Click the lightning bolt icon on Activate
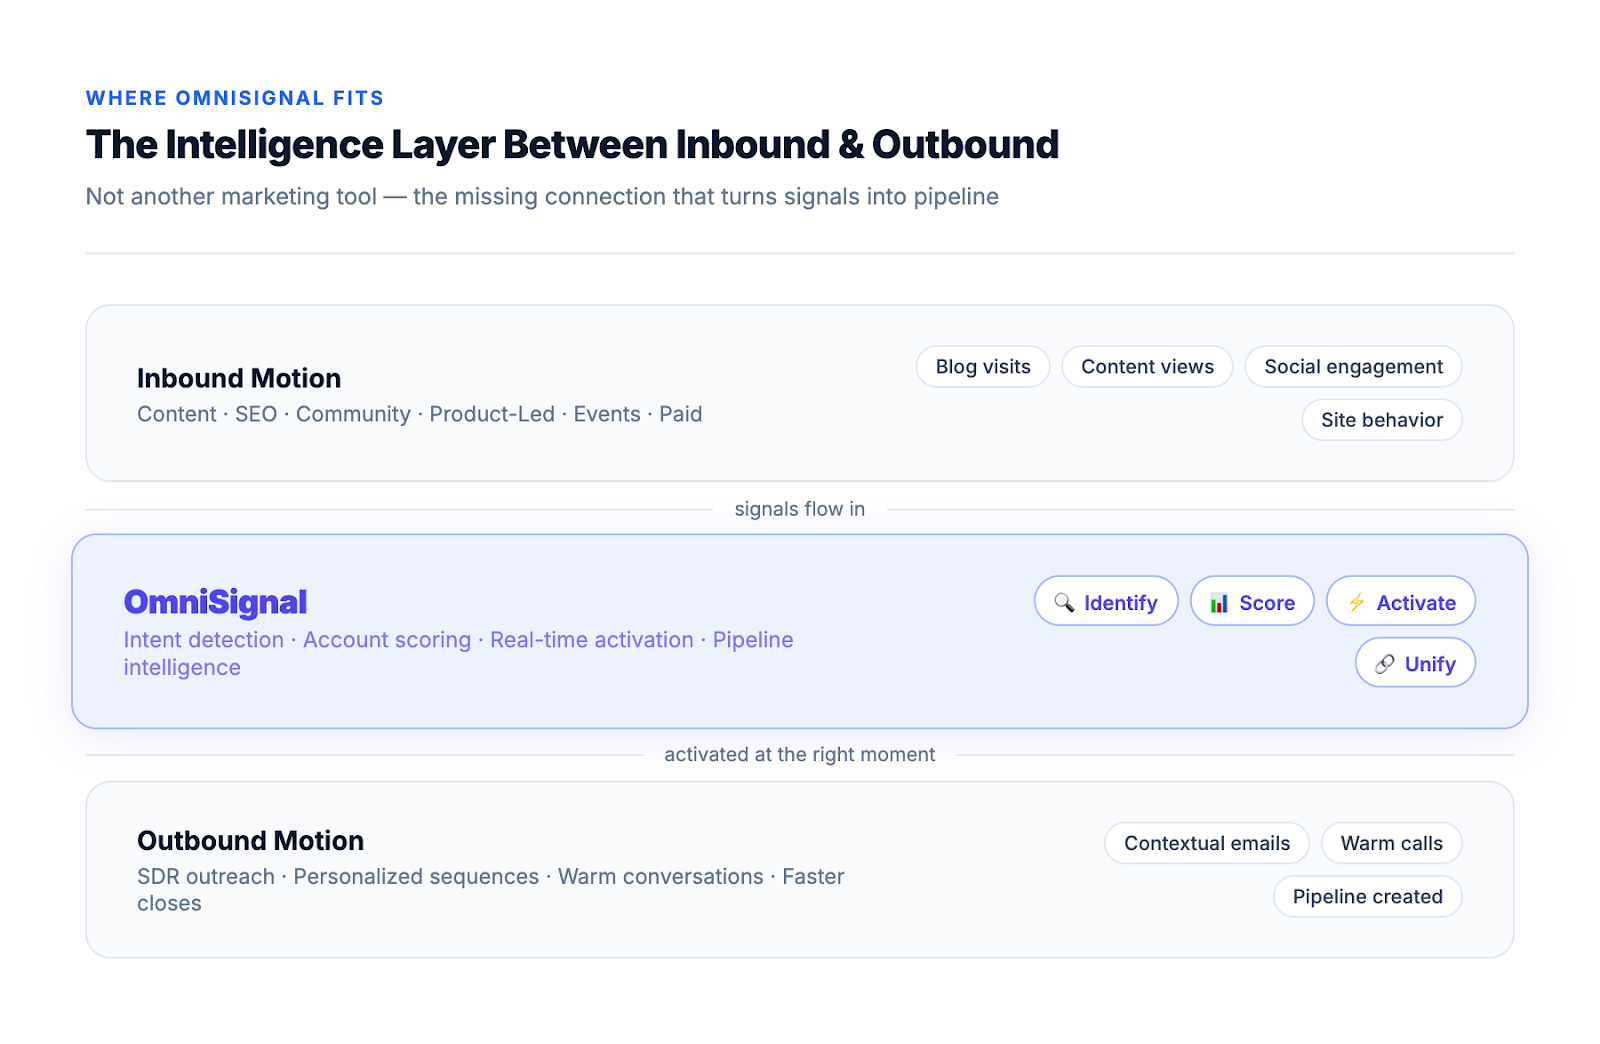Screen dimensions: 1600x1044 (1357, 602)
